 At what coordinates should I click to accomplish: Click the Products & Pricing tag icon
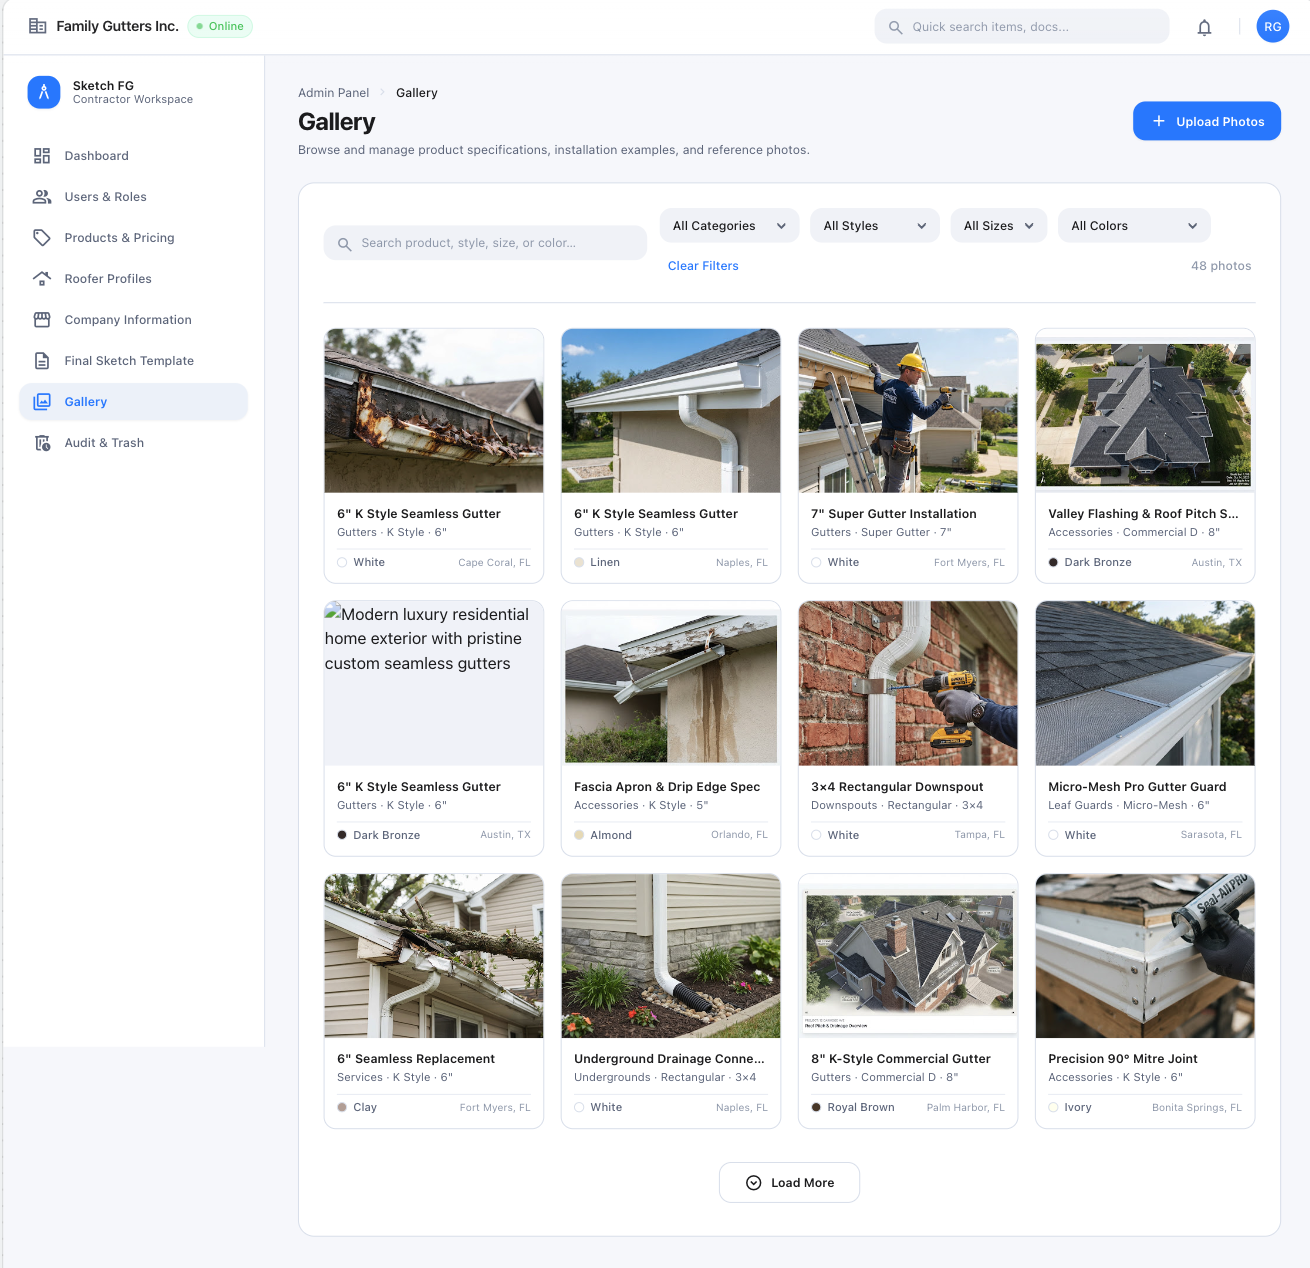(x=42, y=238)
